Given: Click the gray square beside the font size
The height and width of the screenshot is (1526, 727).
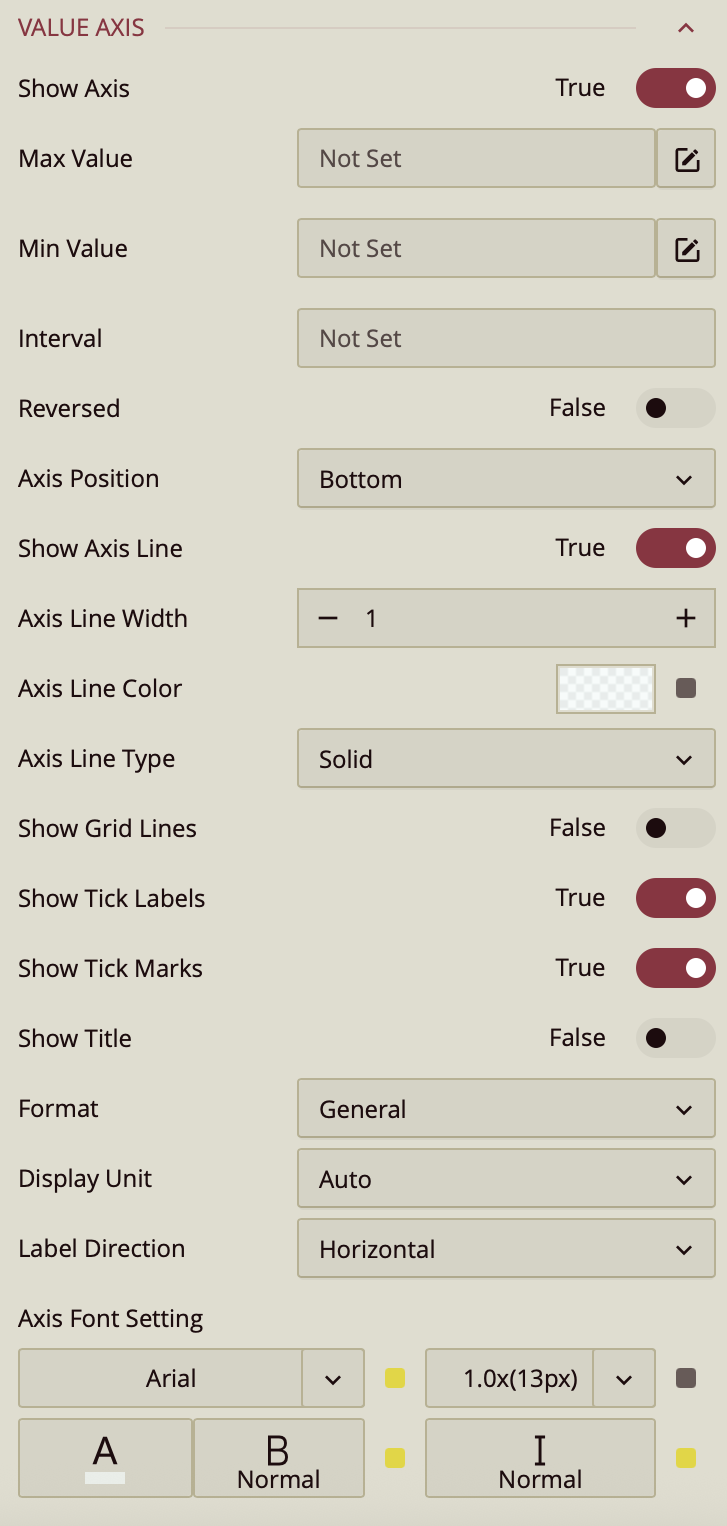Looking at the screenshot, I should [684, 1378].
